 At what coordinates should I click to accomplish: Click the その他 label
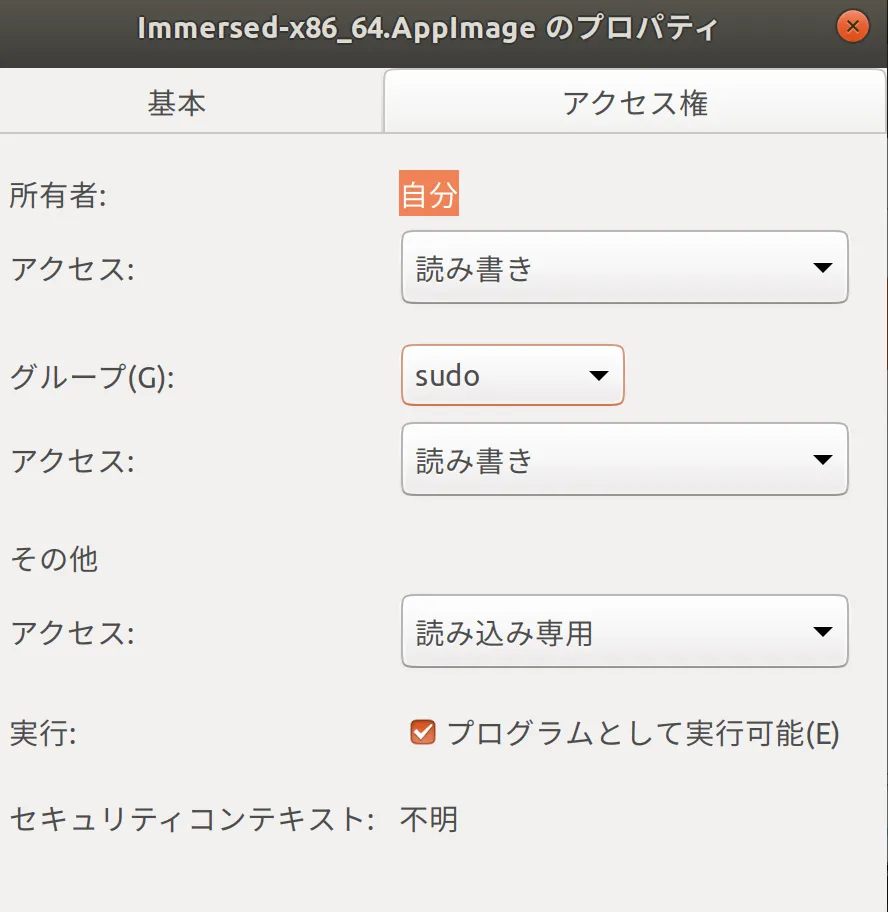tap(54, 559)
